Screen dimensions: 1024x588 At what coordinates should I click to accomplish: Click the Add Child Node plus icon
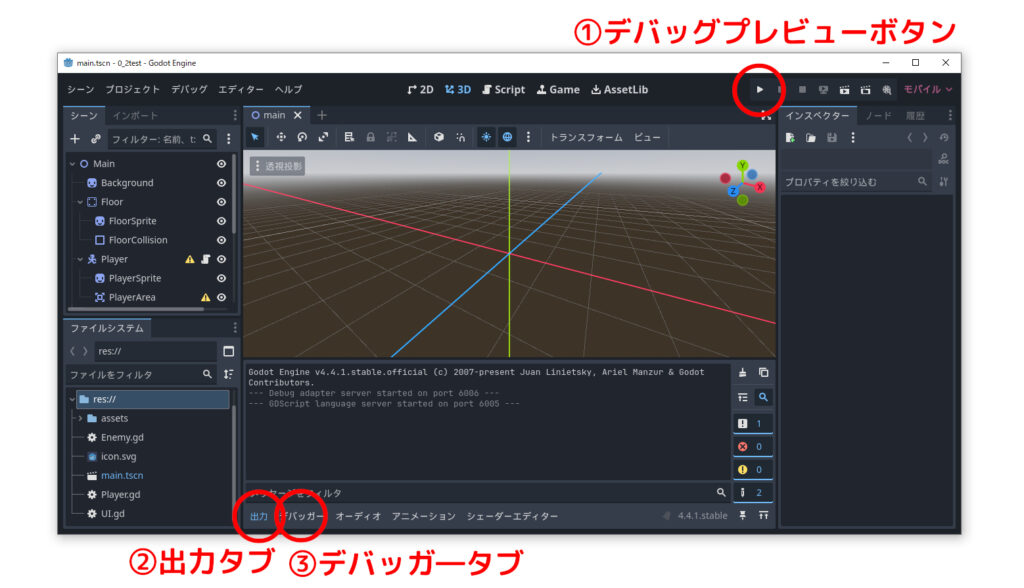pos(75,139)
